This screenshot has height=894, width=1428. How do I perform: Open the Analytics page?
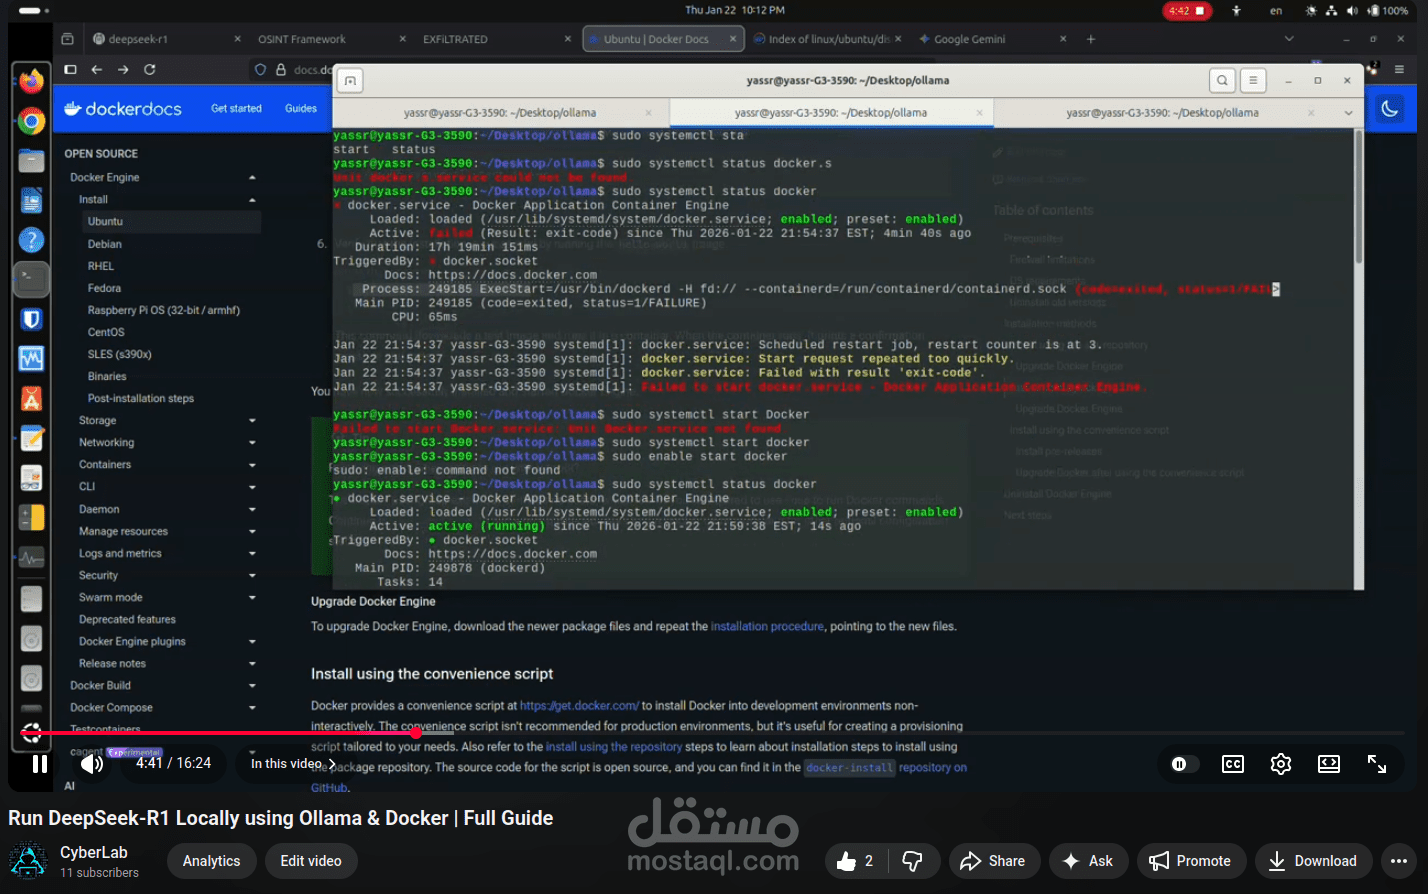tap(211, 860)
